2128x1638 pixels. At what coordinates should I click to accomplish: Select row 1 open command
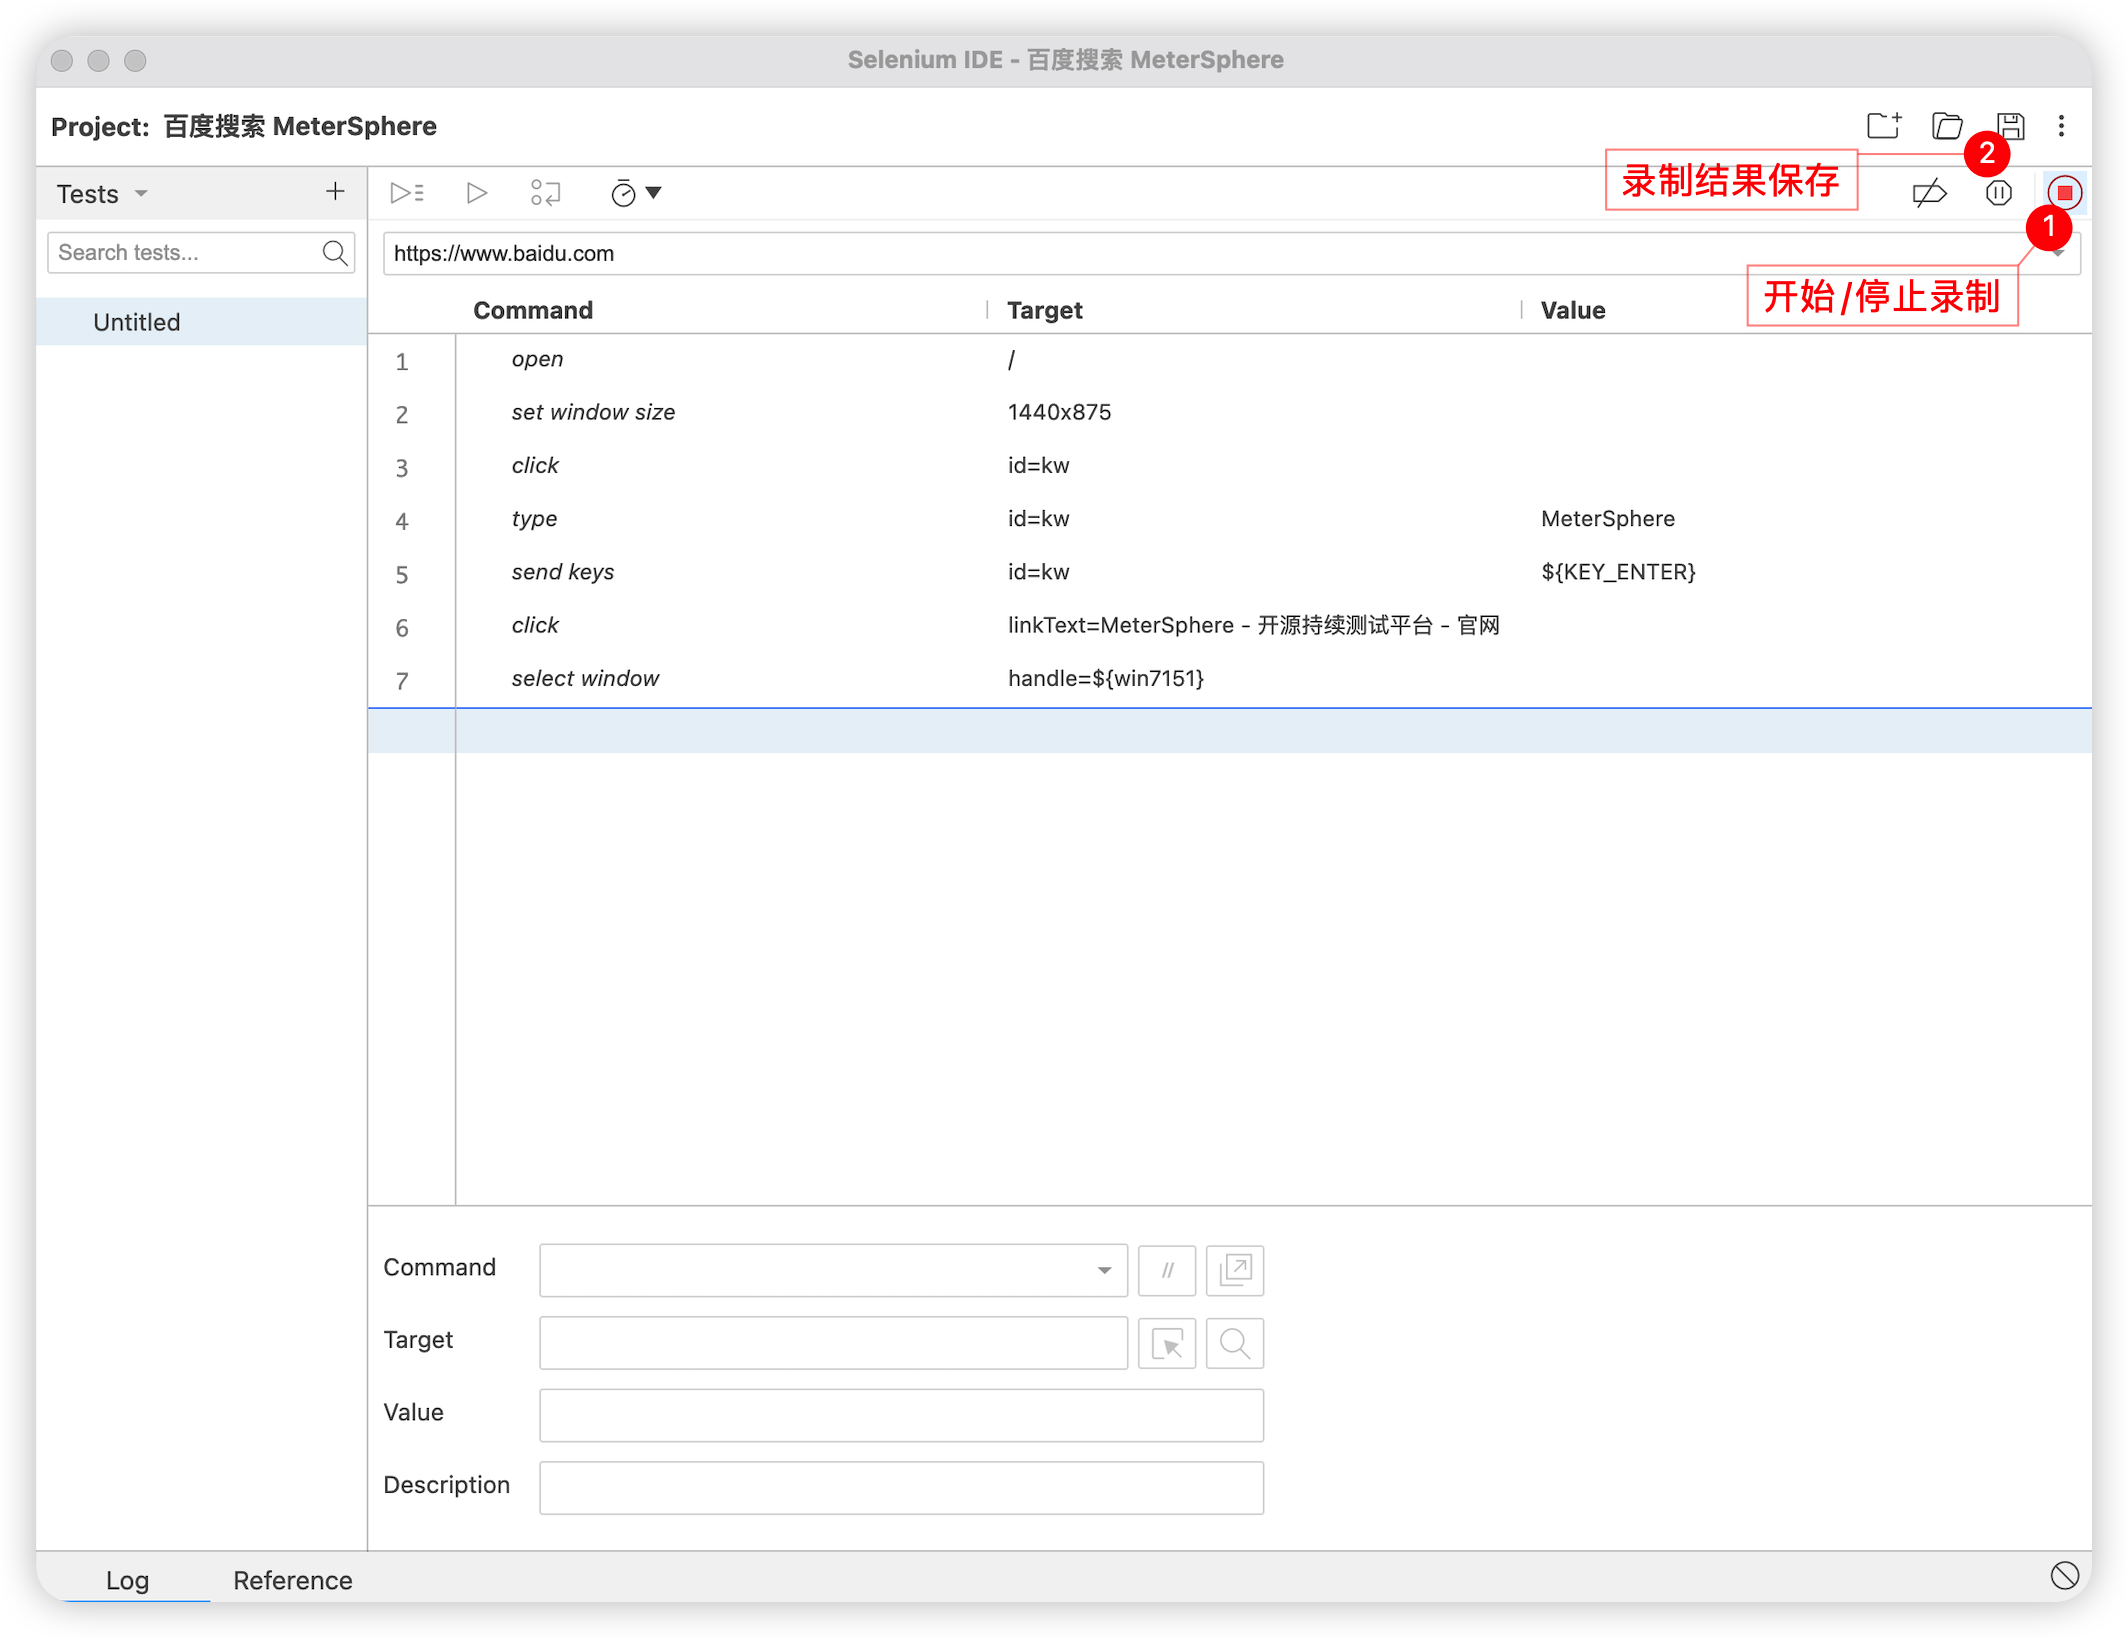1230,360
